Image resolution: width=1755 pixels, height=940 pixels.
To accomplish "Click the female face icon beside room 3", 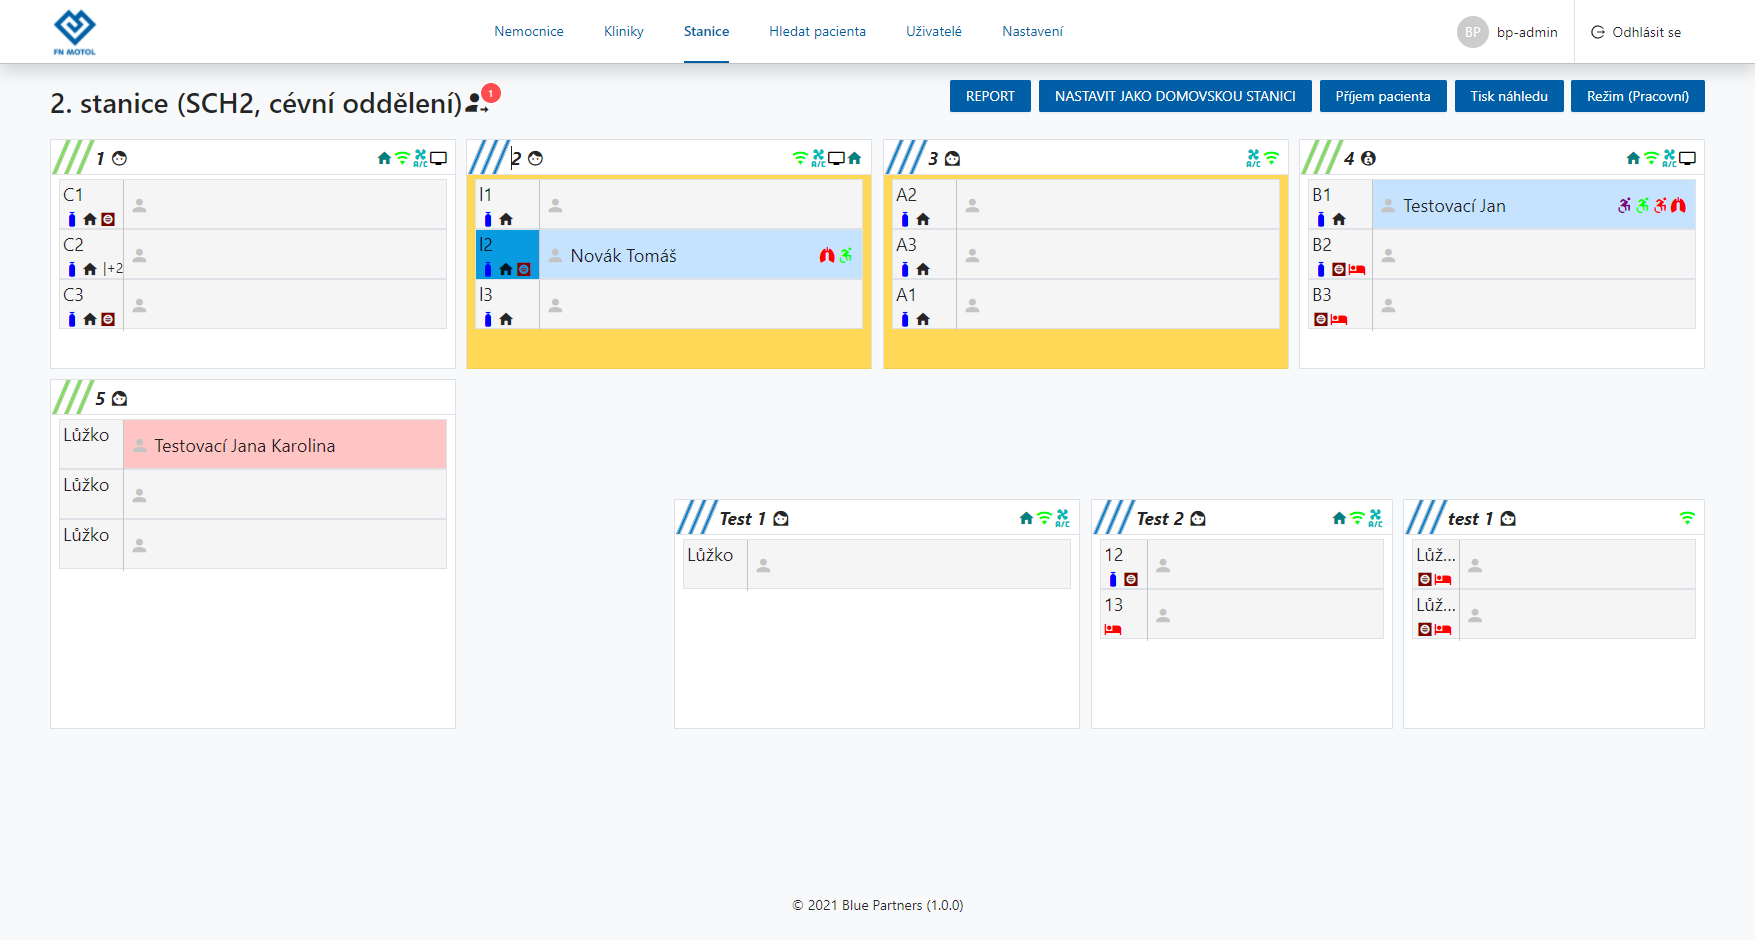I will [952, 158].
